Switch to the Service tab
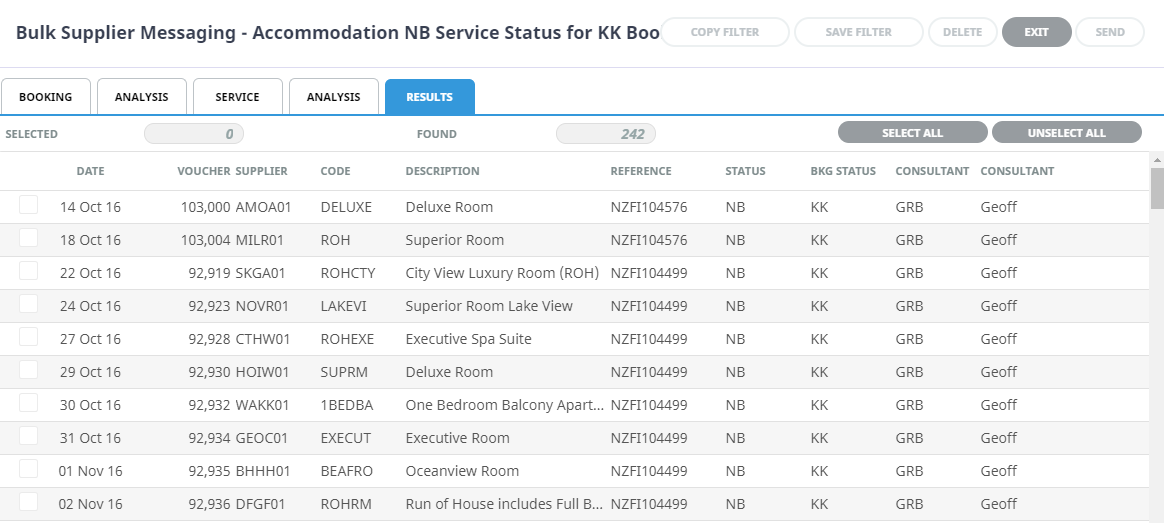Viewport: 1164px width, 523px height. point(238,97)
